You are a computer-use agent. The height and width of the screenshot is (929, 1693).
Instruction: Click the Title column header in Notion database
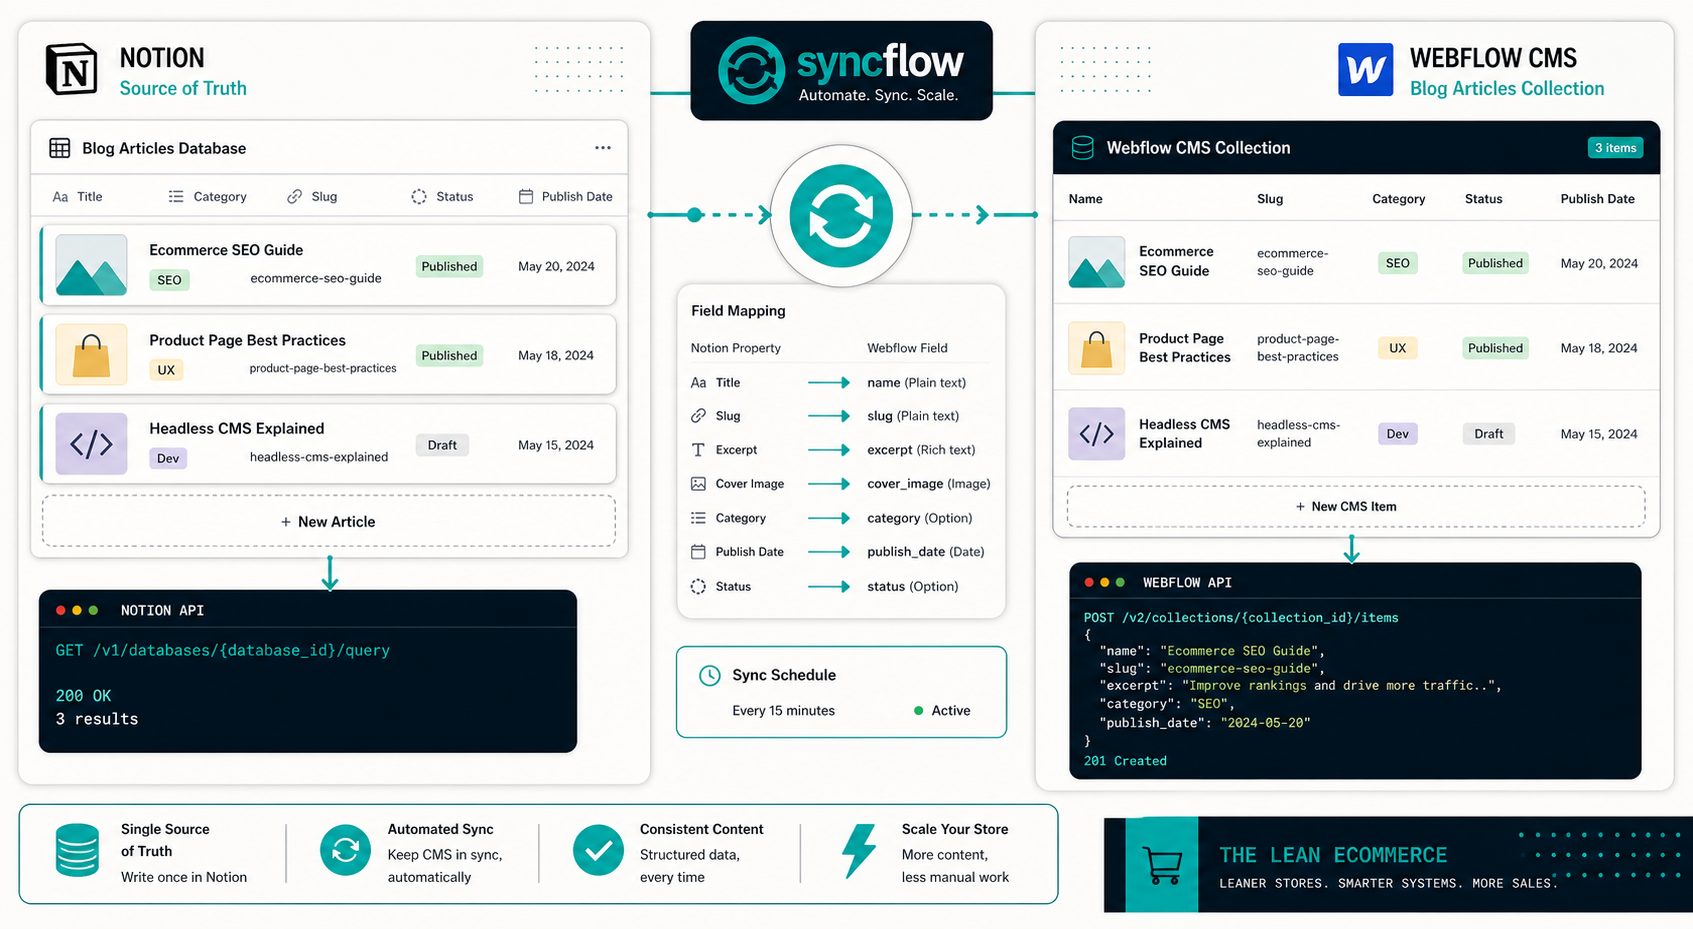point(78,197)
